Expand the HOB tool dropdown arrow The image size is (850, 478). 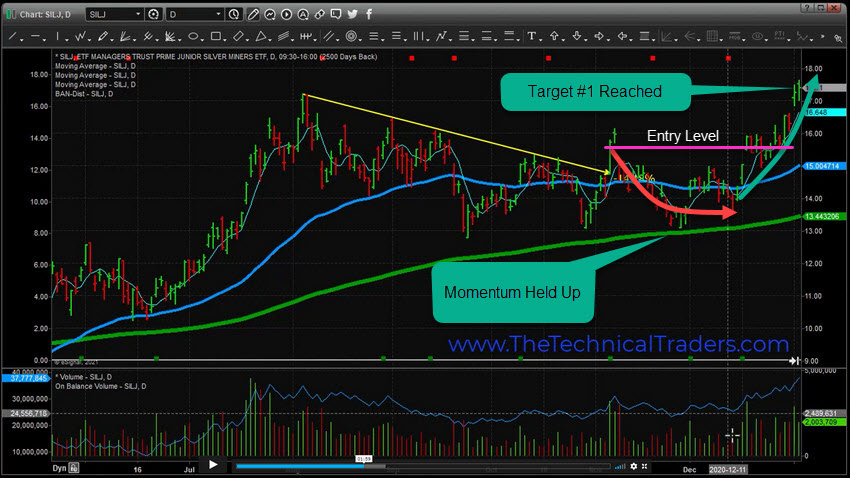tap(744, 39)
